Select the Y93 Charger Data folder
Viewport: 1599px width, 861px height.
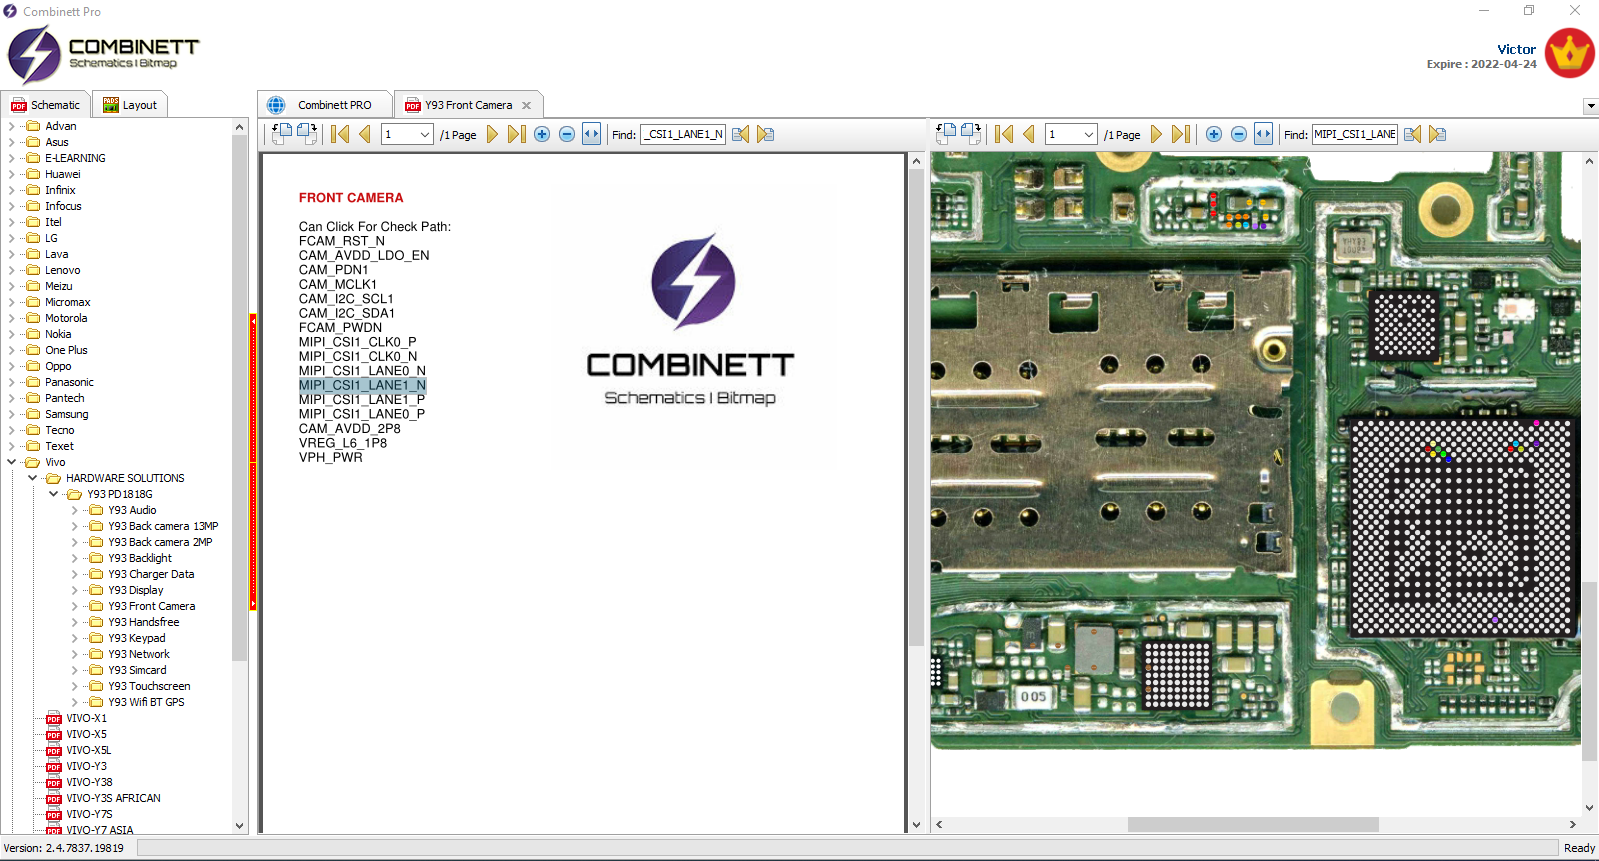(x=151, y=574)
